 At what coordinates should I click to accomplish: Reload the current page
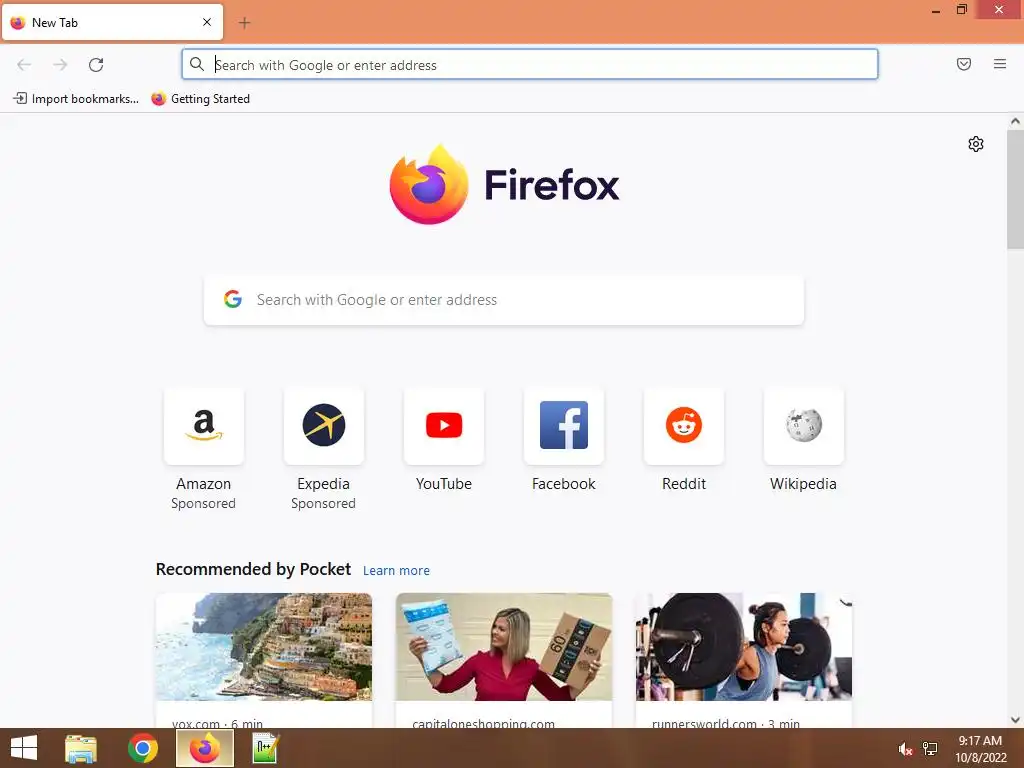point(96,65)
